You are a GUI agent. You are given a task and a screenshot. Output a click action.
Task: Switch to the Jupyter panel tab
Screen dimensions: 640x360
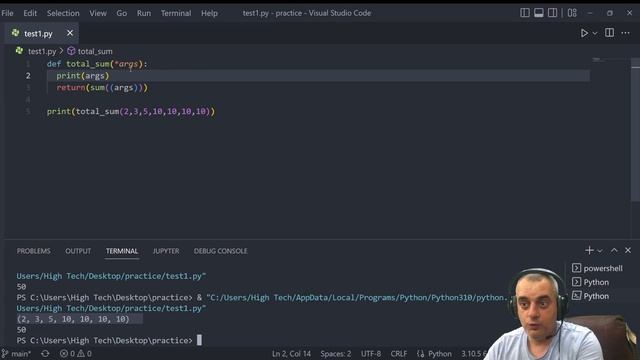pyautogui.click(x=166, y=251)
